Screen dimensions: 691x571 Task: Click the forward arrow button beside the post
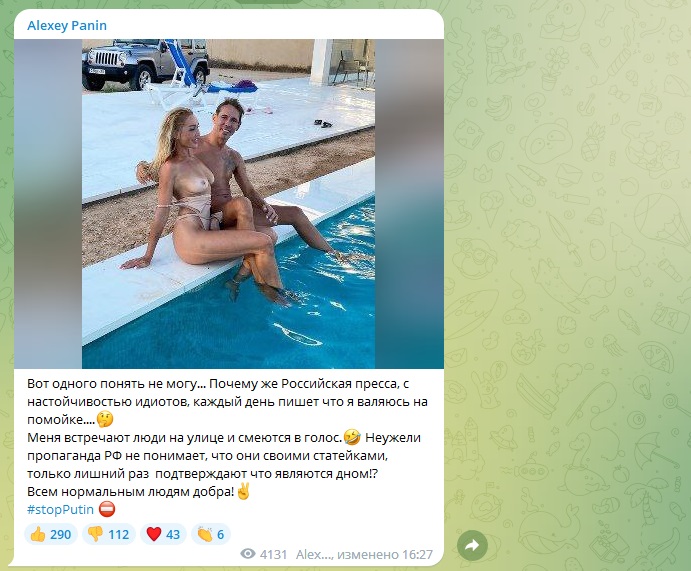(x=472, y=546)
